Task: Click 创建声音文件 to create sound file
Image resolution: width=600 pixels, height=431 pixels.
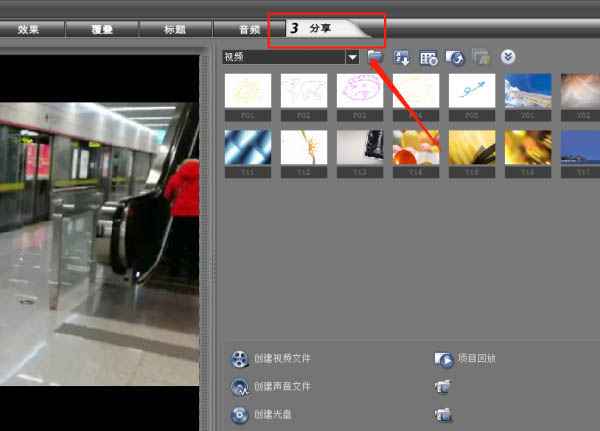Action: click(271, 387)
